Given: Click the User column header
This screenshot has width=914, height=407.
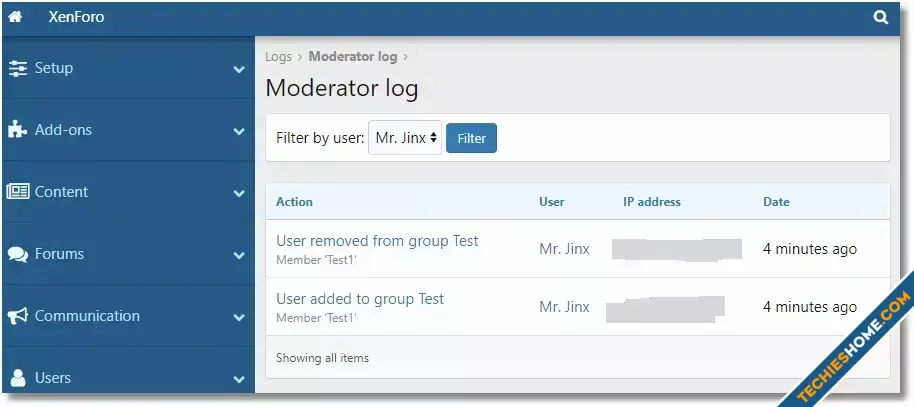Looking at the screenshot, I should 551,202.
